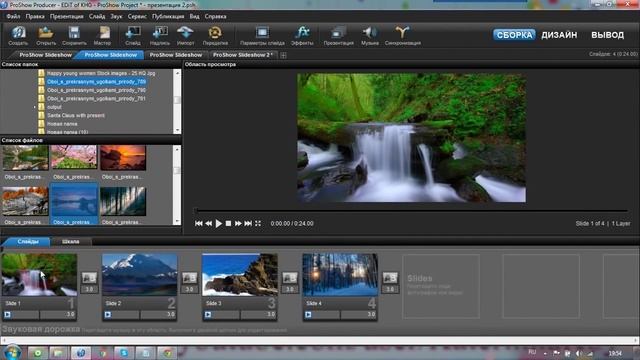Screen dimensions: 640x360
Task: Expand the output folder tree node
Action: (35, 107)
